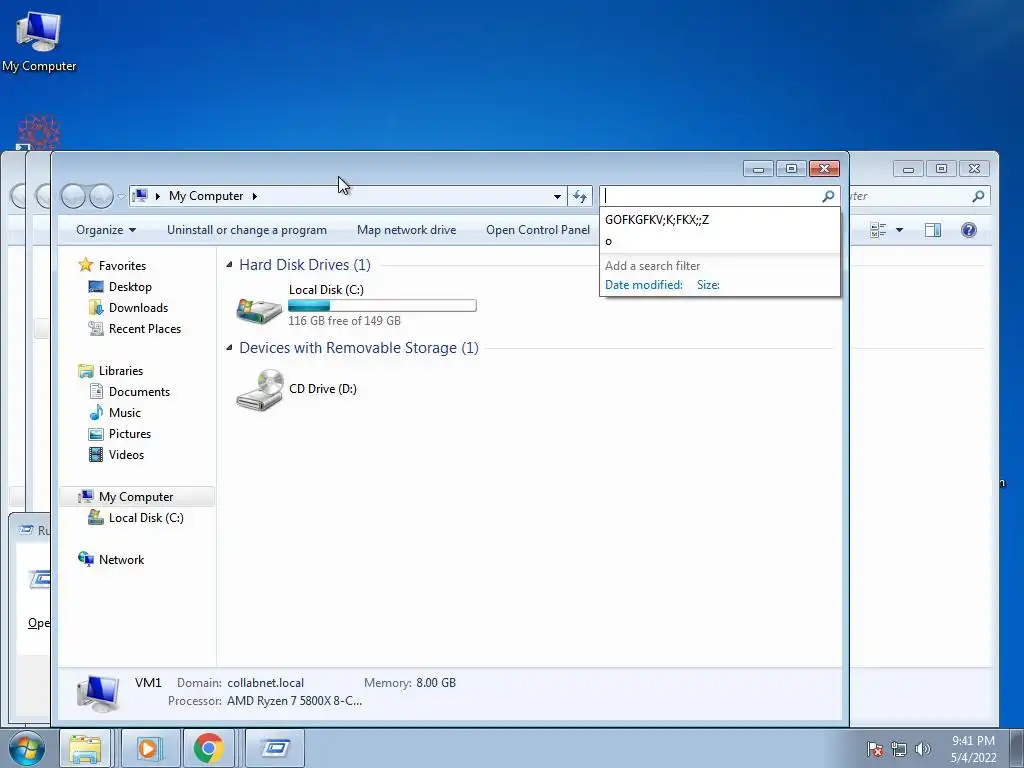Image resolution: width=1024 pixels, height=768 pixels.
Task: Expand the arrow before My Computer breadcrumb
Action: [x=157, y=196]
